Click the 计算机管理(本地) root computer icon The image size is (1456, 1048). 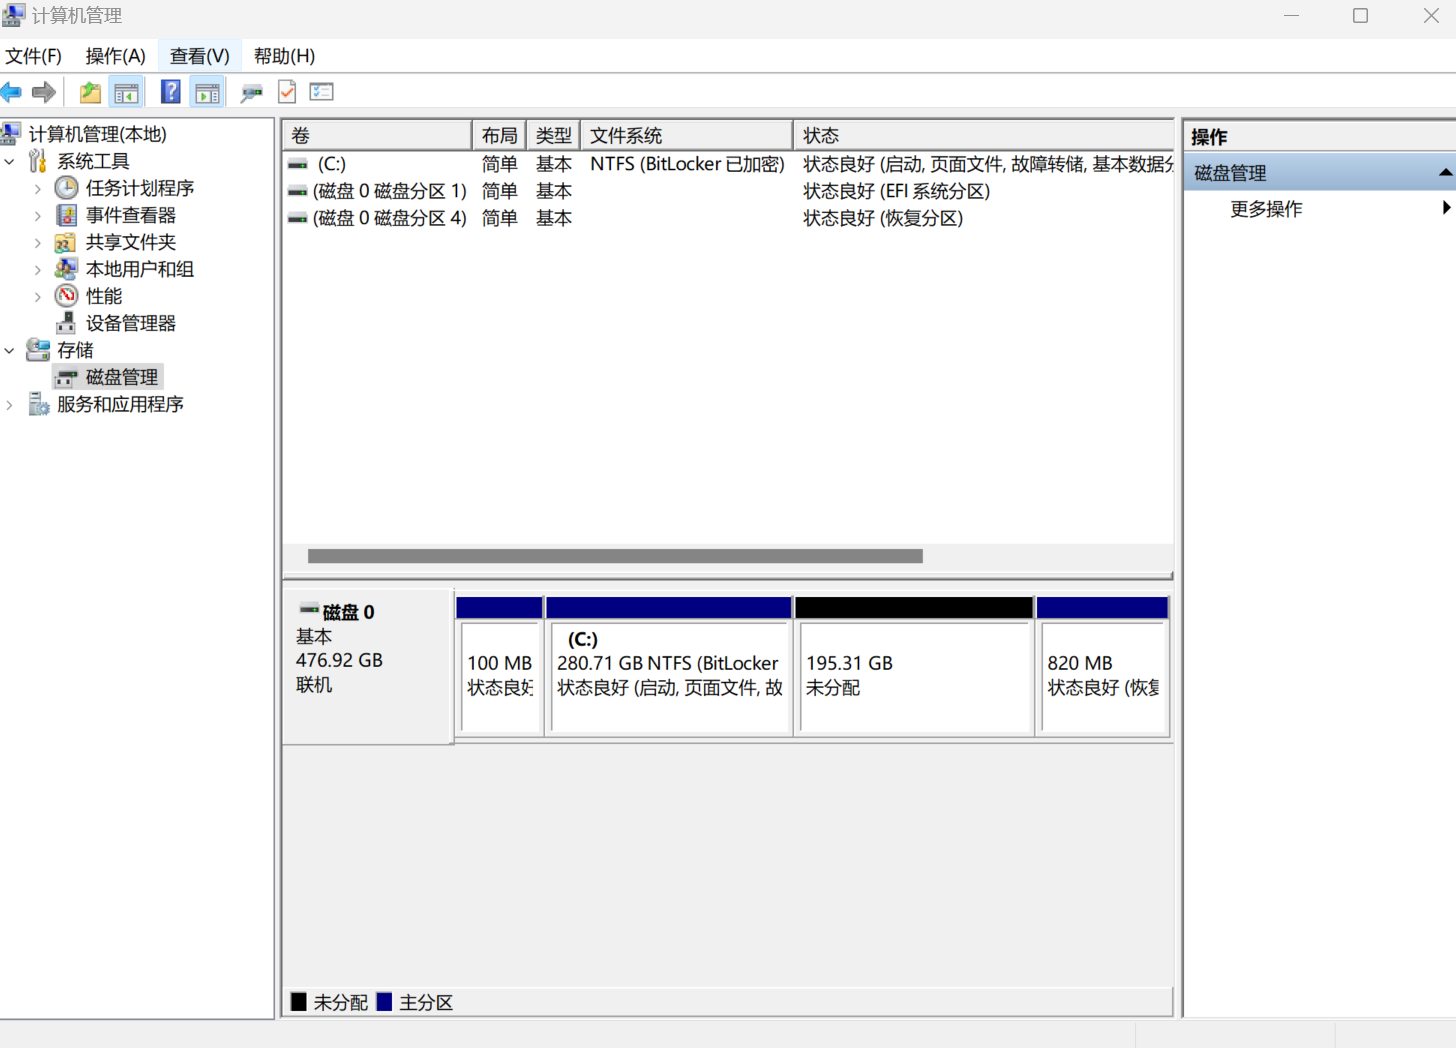(x=12, y=133)
